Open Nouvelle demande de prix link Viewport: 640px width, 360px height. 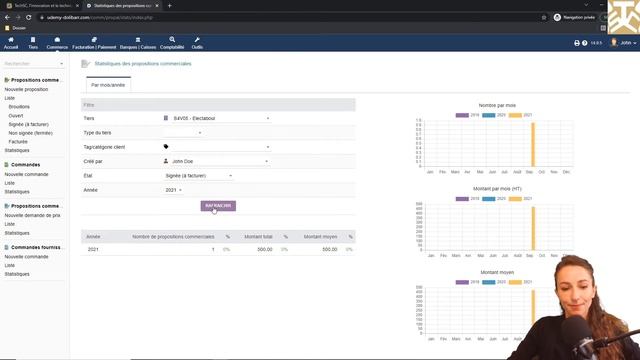(32, 216)
